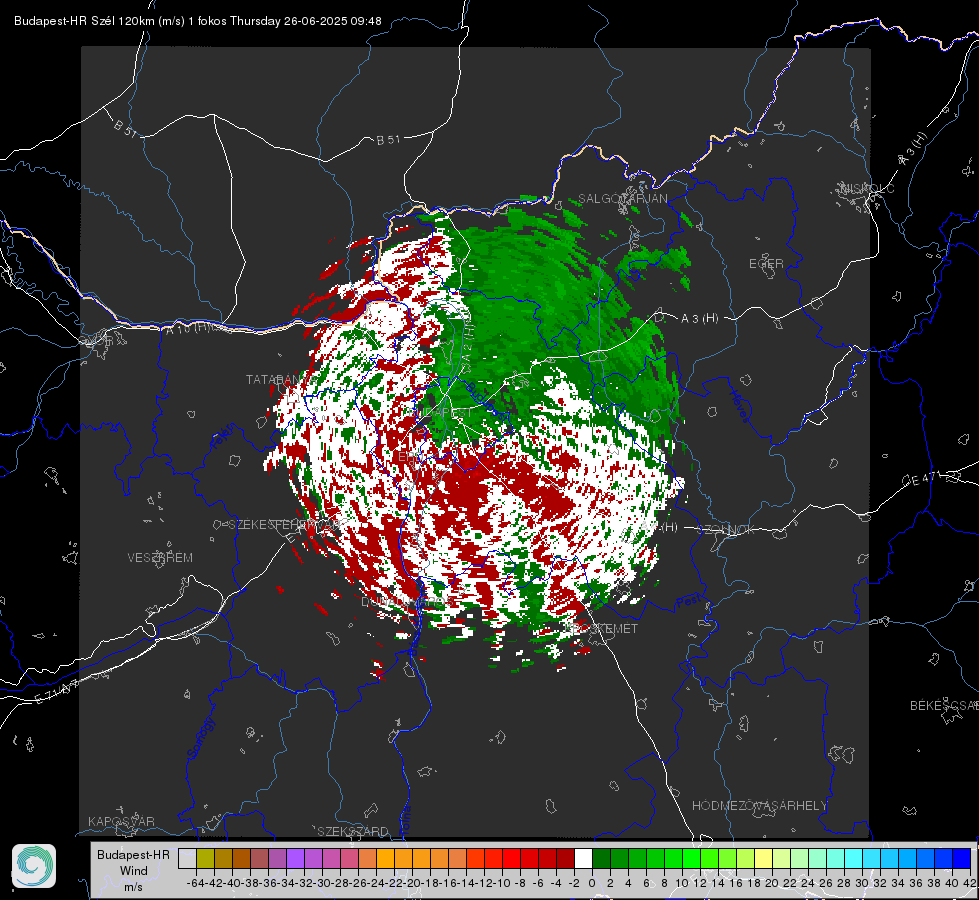This screenshot has height=900, width=979.
Task: Click the 30 value on the legend scale
Action: coord(862,883)
